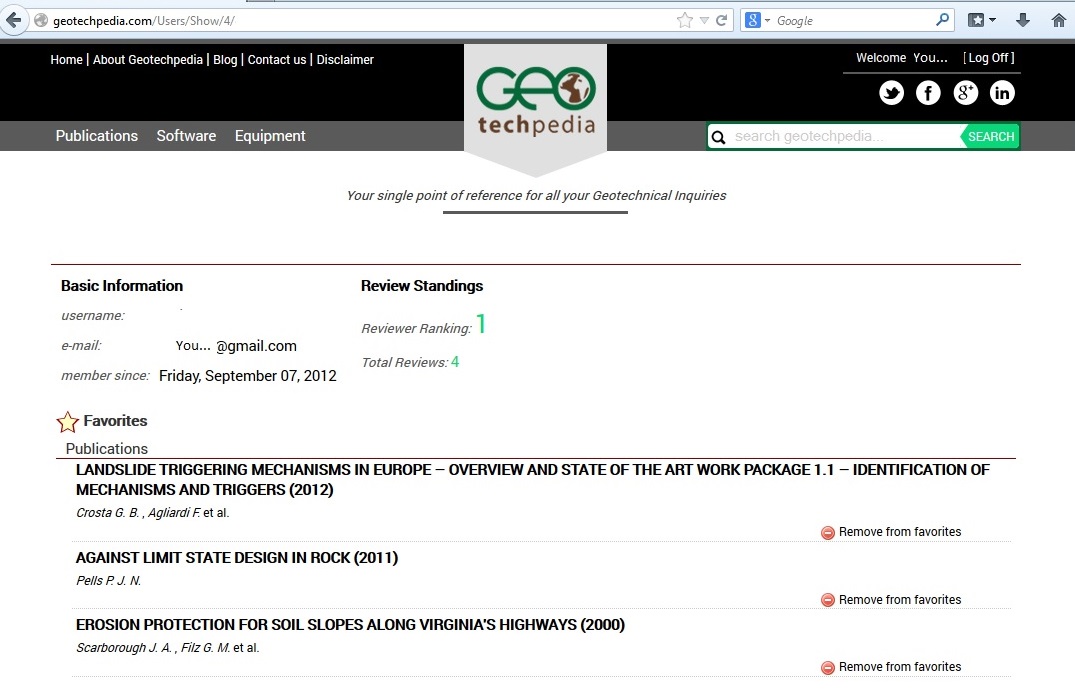
Task: Click author Crosta G. B.
Action: pos(108,513)
